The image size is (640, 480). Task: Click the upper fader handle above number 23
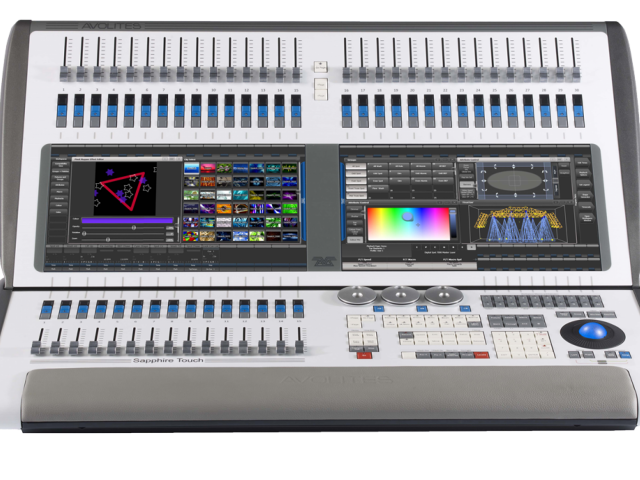click(461, 73)
